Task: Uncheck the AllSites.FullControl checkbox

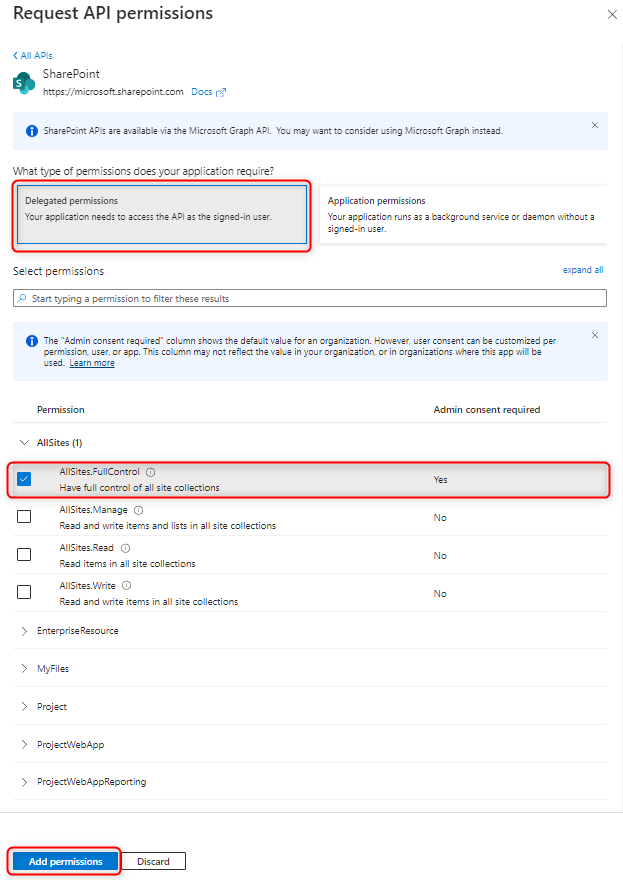Action: click(x=24, y=479)
